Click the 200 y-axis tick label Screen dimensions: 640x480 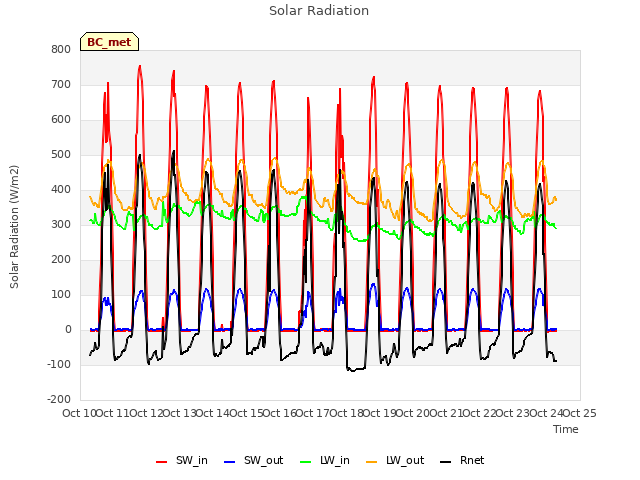pos(61,260)
